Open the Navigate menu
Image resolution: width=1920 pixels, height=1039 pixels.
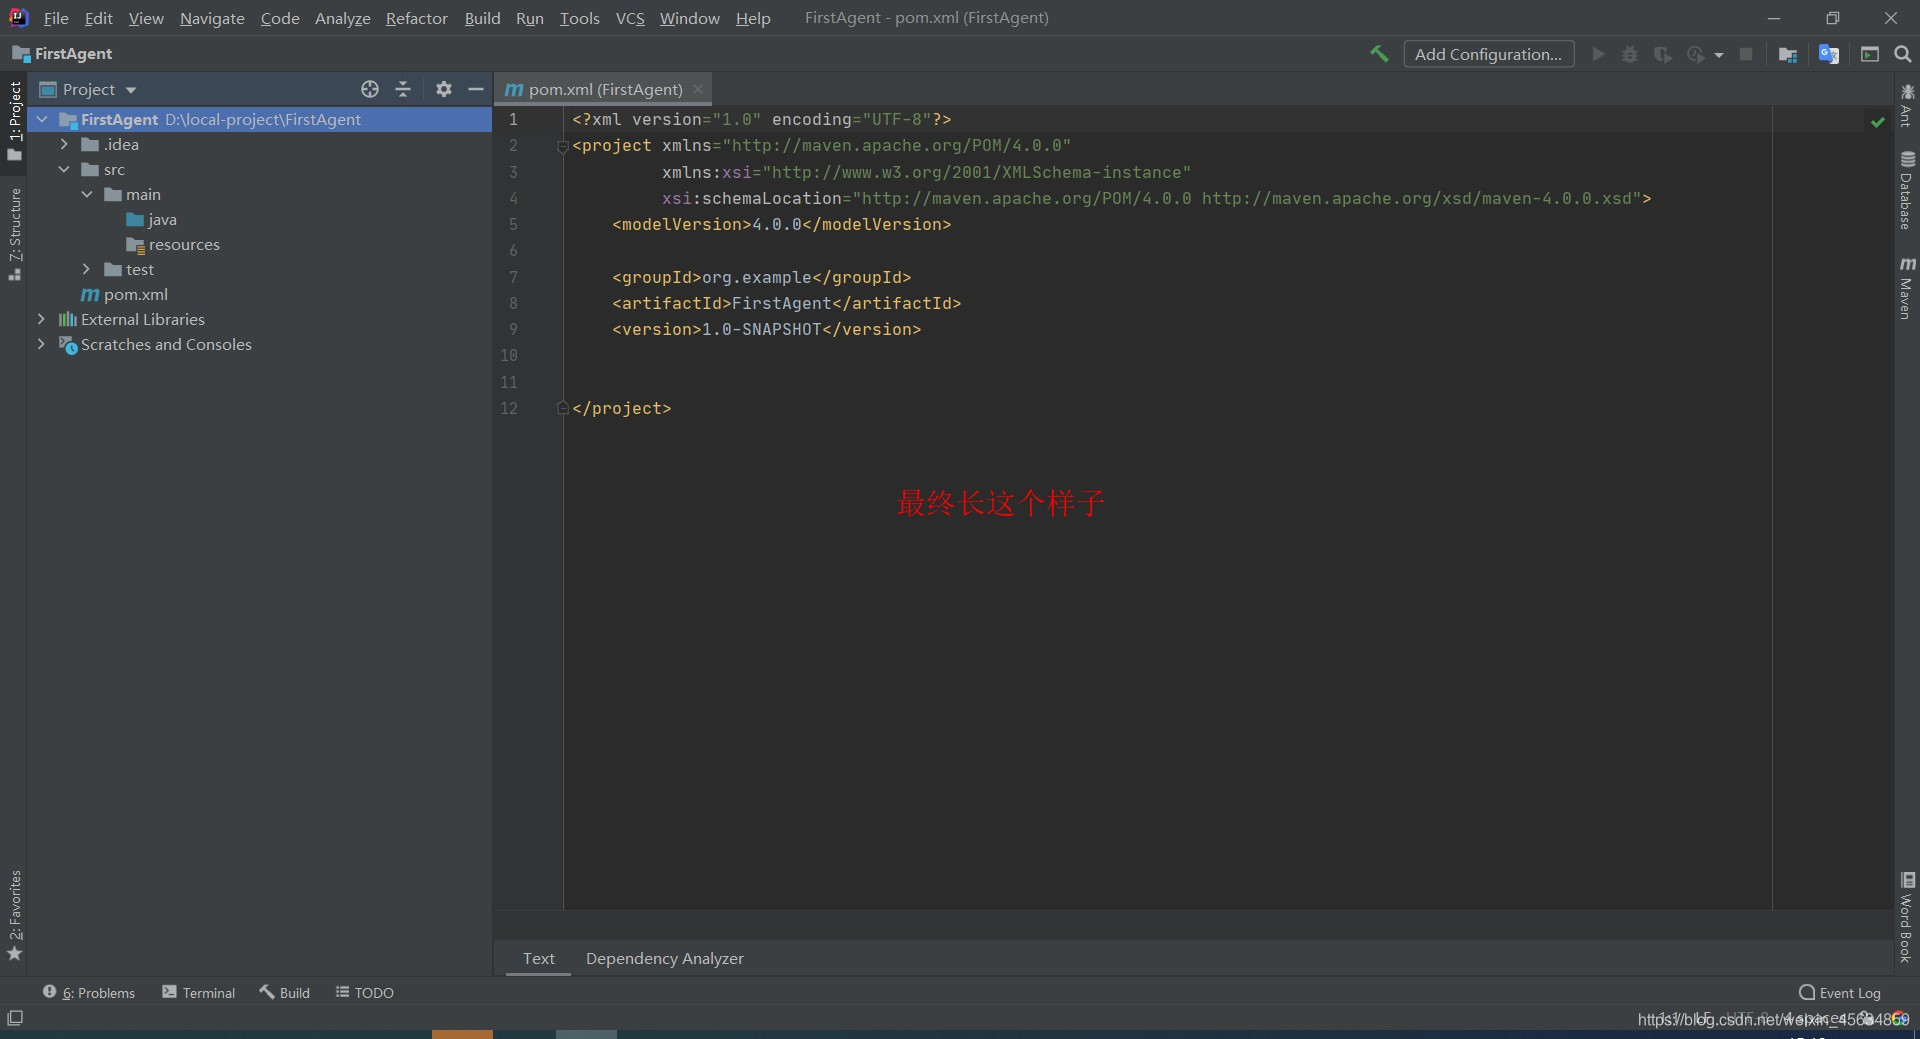[212, 18]
